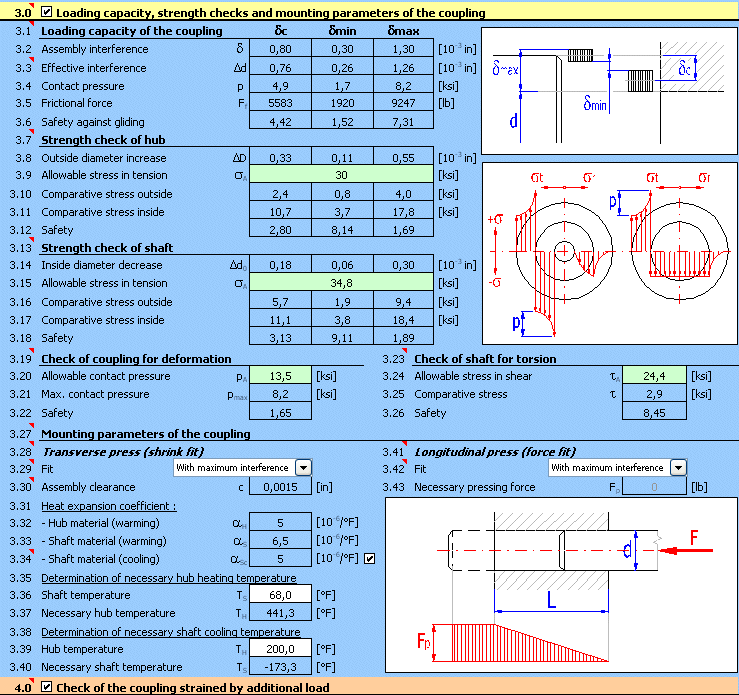Click force fit pressing diagram image
This screenshot has width=739, height=695.
(x=561, y=585)
